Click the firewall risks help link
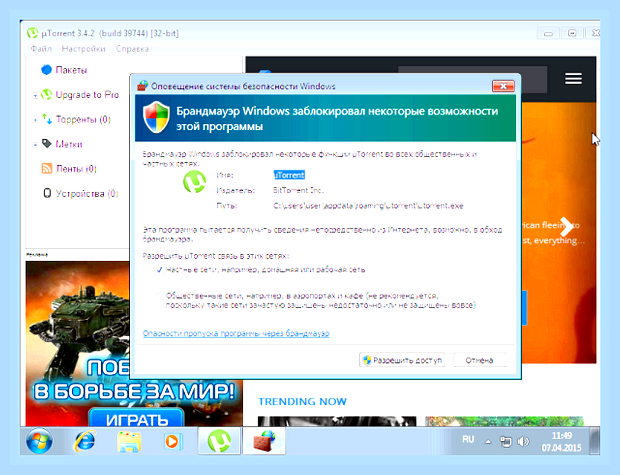This screenshot has width=620, height=475. tap(236, 333)
